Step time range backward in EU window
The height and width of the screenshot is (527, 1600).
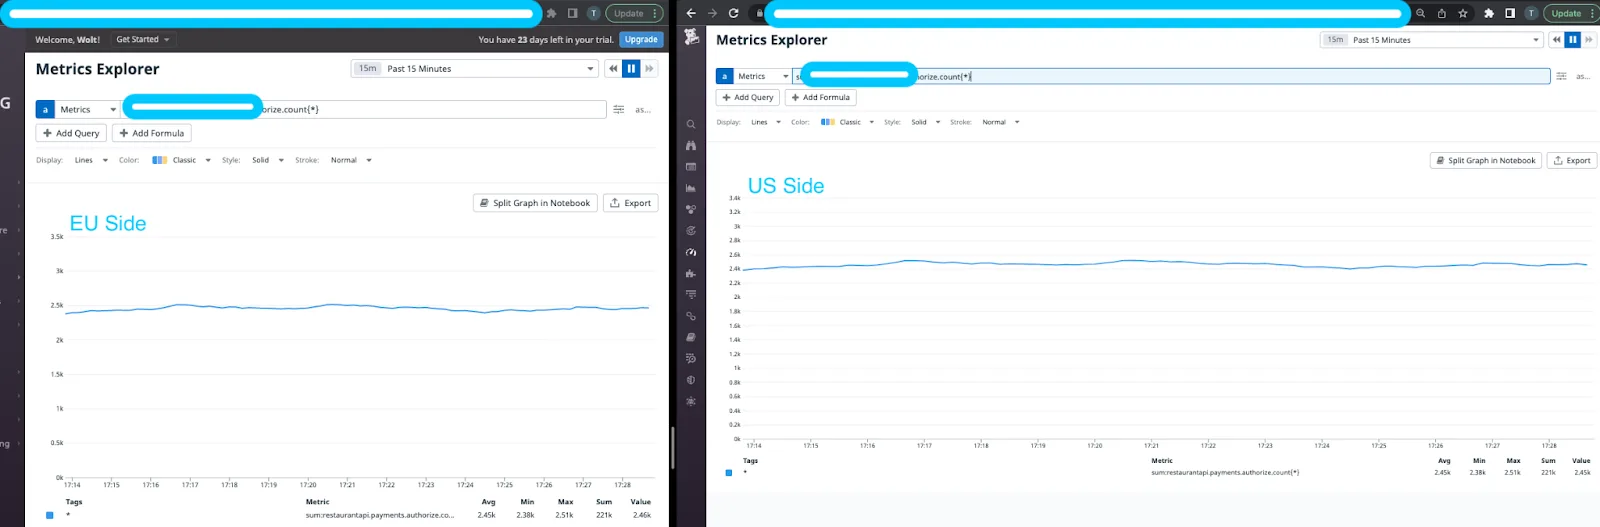613,68
